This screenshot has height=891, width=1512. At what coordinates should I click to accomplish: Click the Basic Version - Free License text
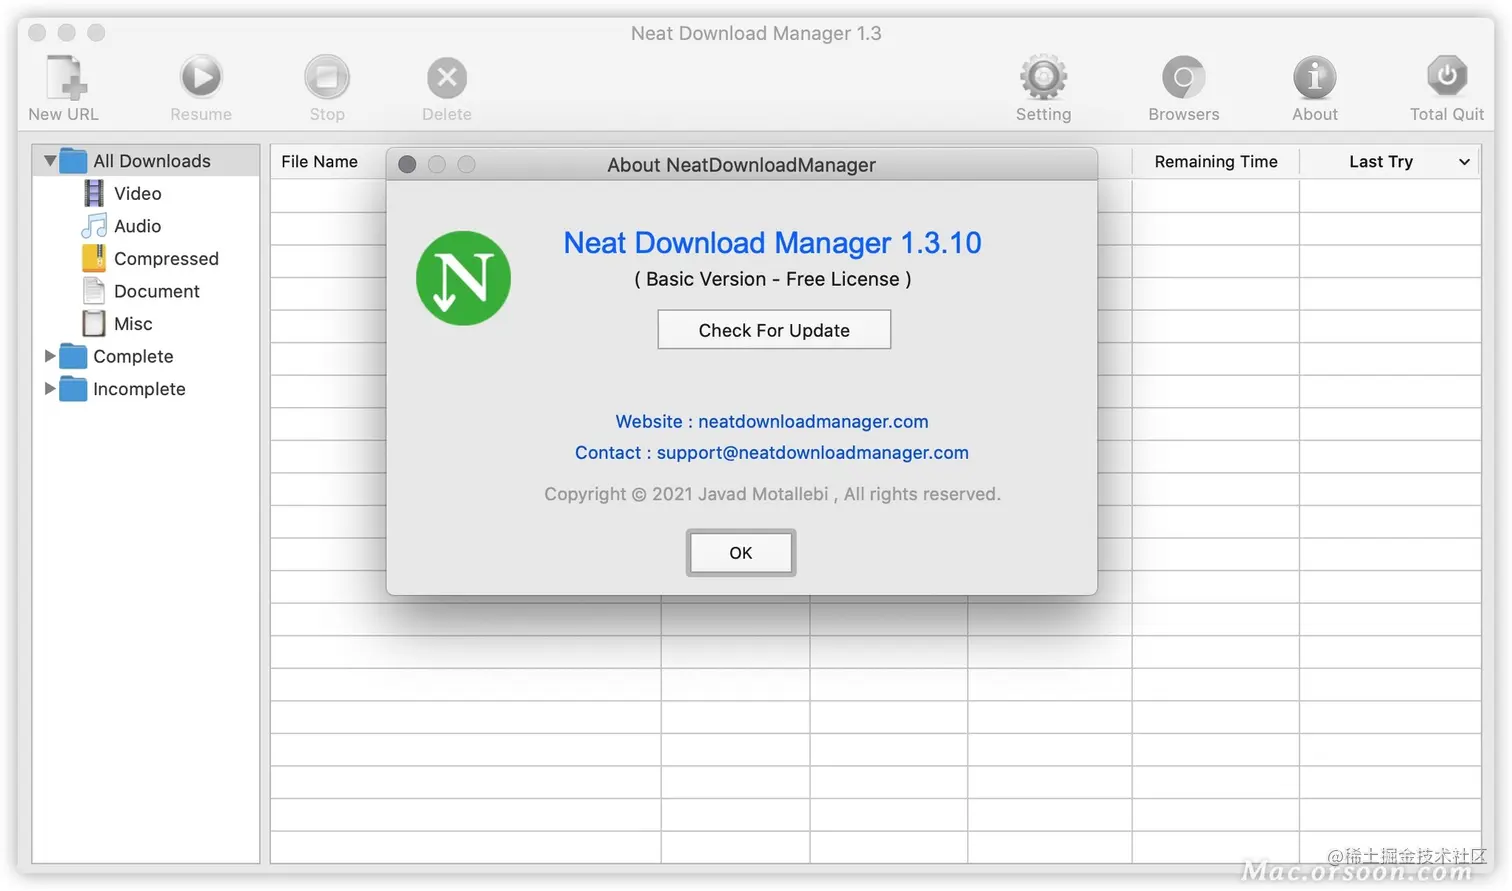[x=773, y=280]
